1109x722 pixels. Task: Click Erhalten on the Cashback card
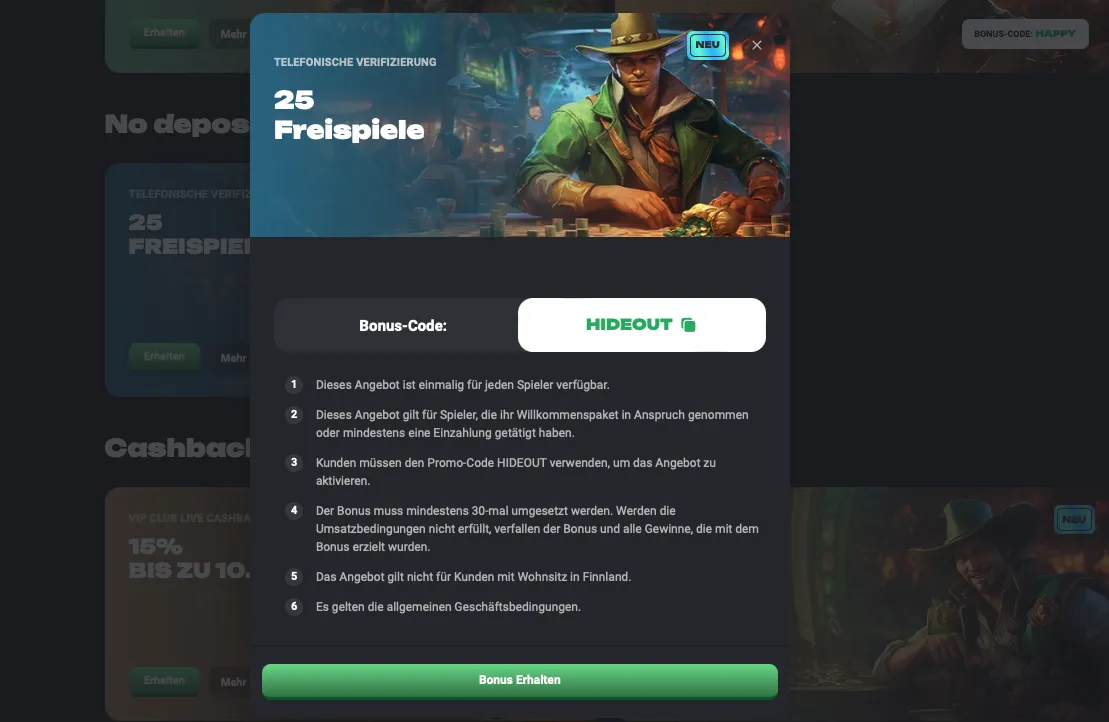[x=164, y=680]
